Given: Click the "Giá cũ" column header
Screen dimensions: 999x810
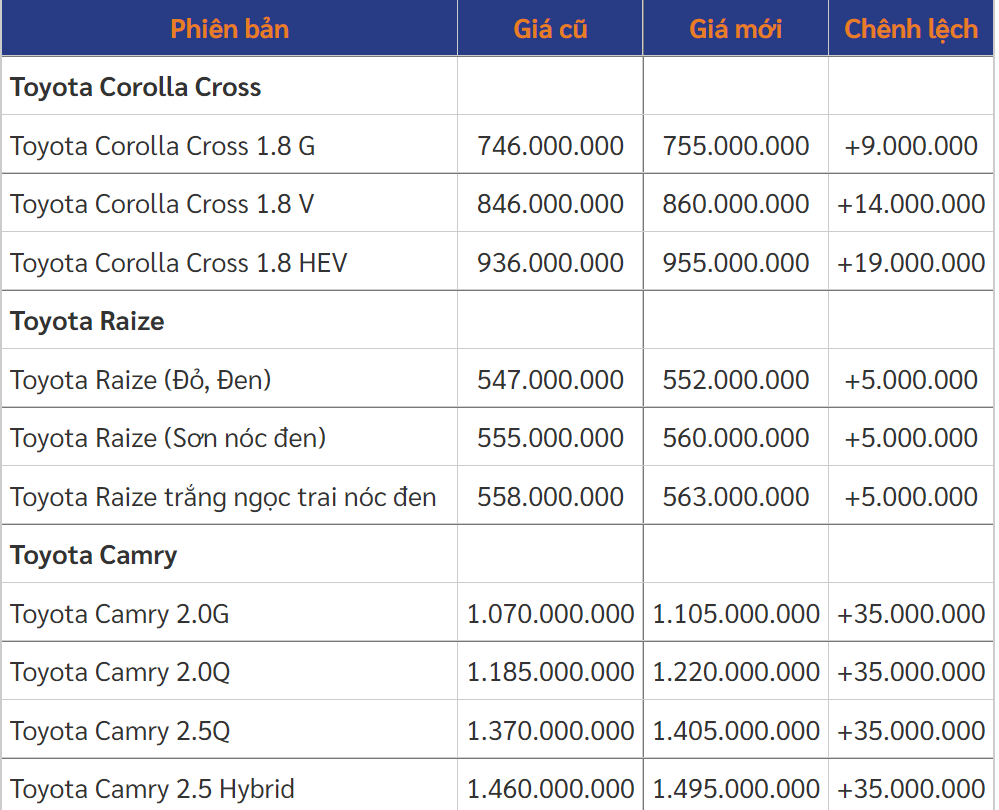Looking at the screenshot, I should [550, 29].
